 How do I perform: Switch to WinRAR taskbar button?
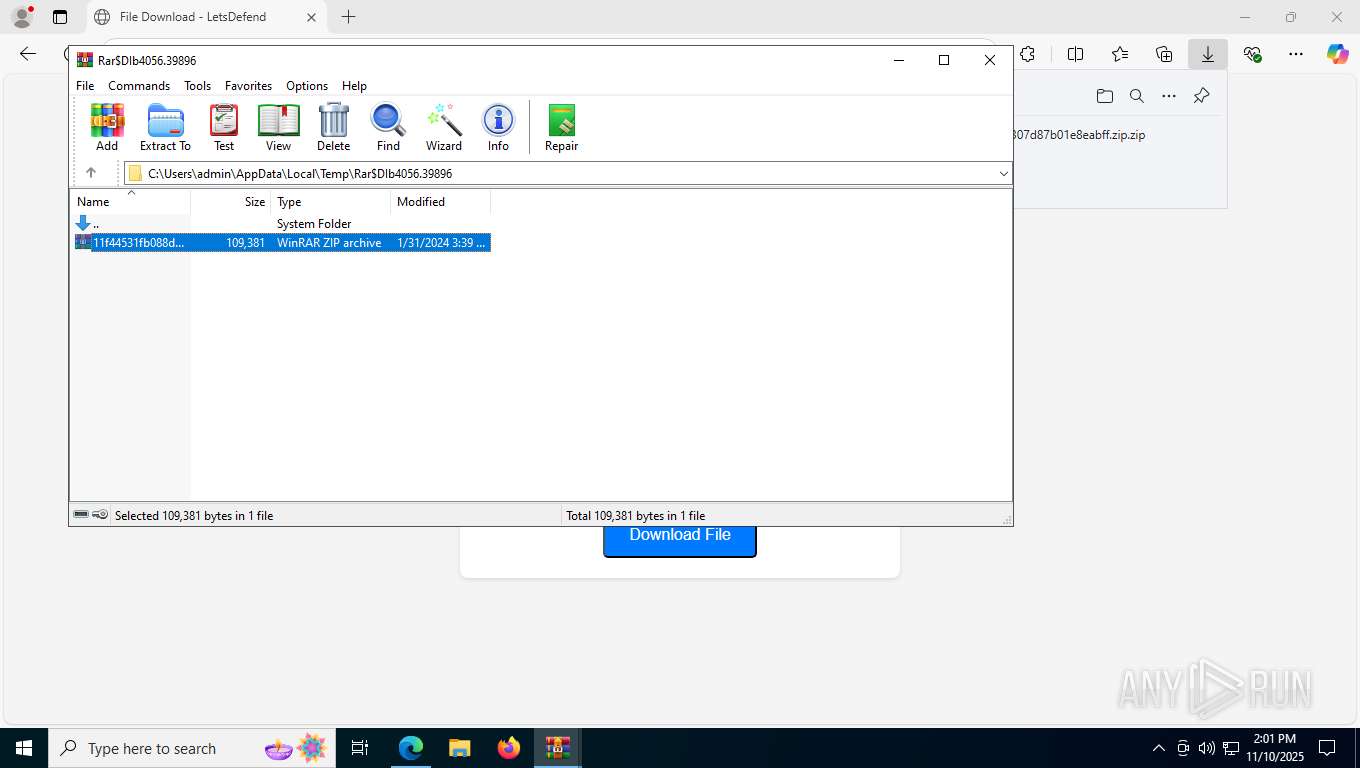(558, 748)
